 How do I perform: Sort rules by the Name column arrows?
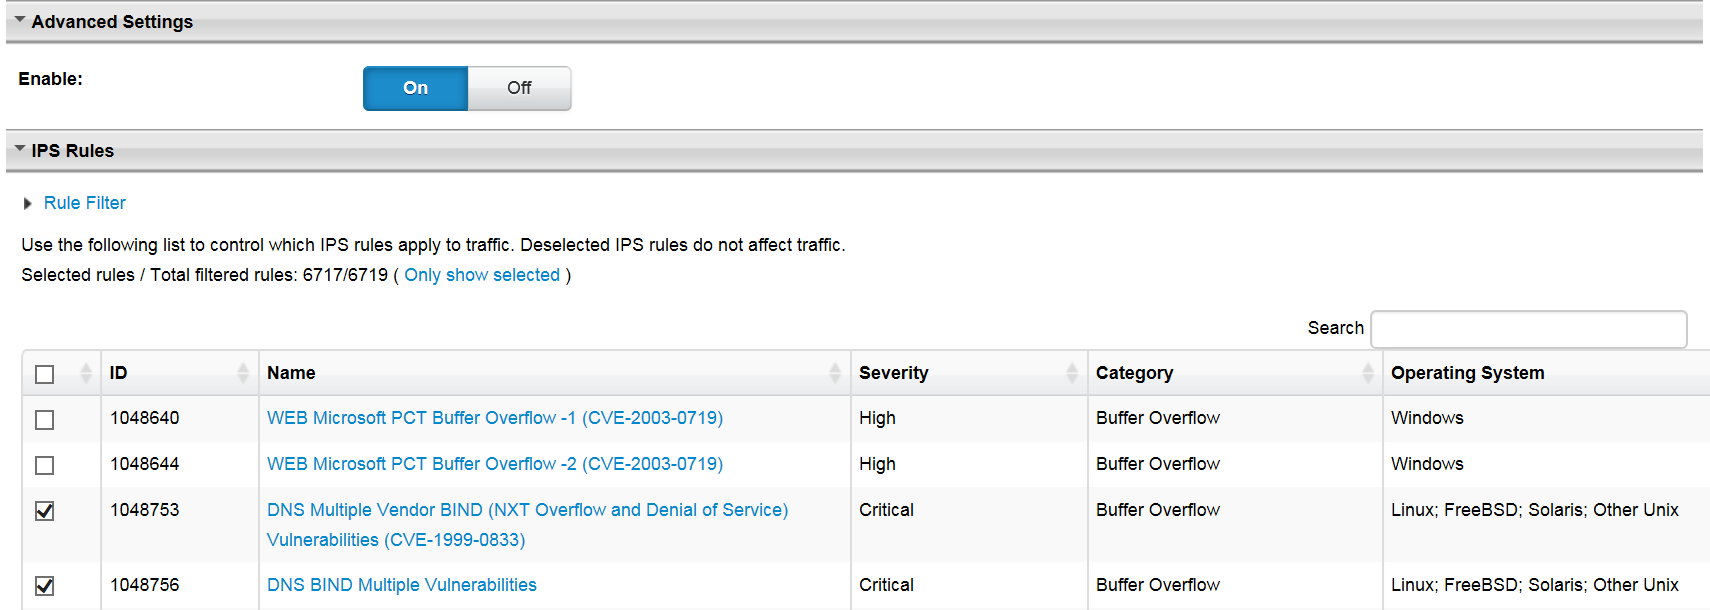pyautogui.click(x=835, y=373)
